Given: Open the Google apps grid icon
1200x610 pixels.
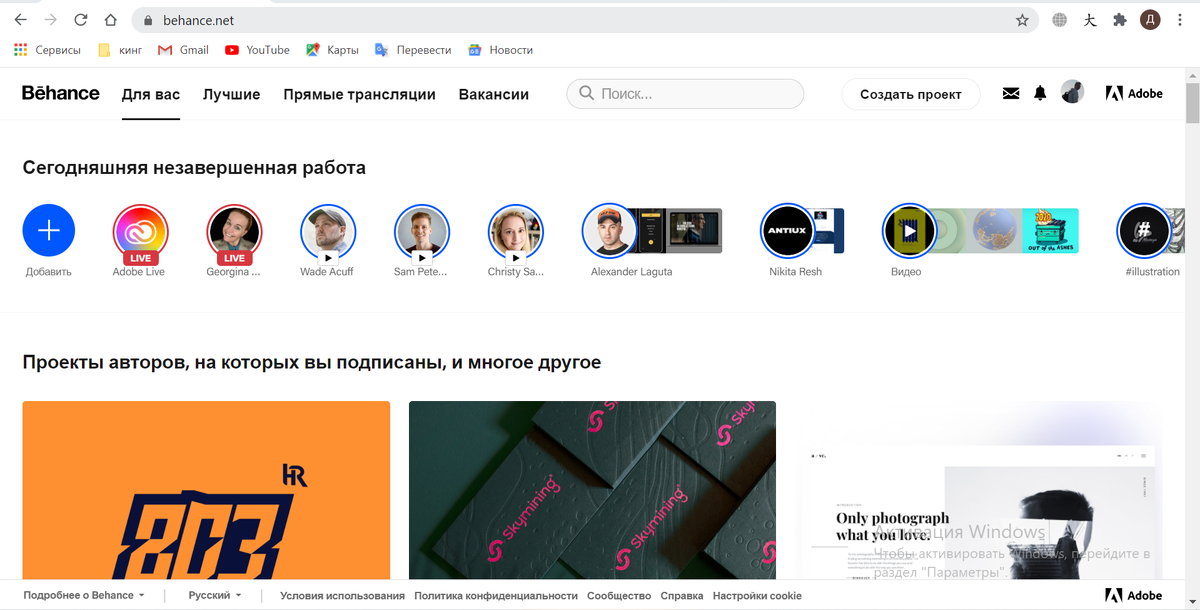Looking at the screenshot, I should (x=19, y=49).
